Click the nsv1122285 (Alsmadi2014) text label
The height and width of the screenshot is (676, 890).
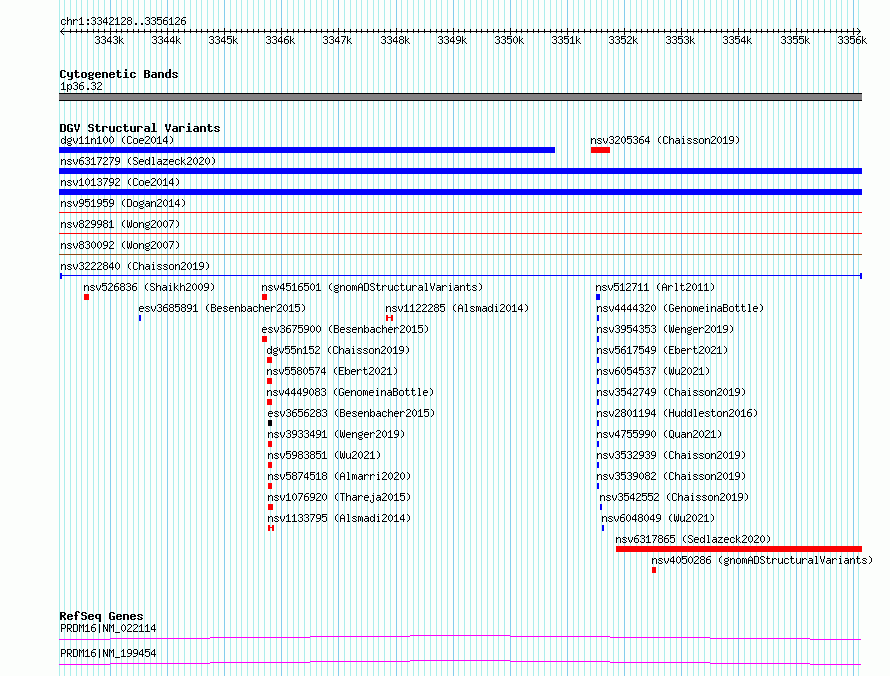pyautogui.click(x=457, y=308)
